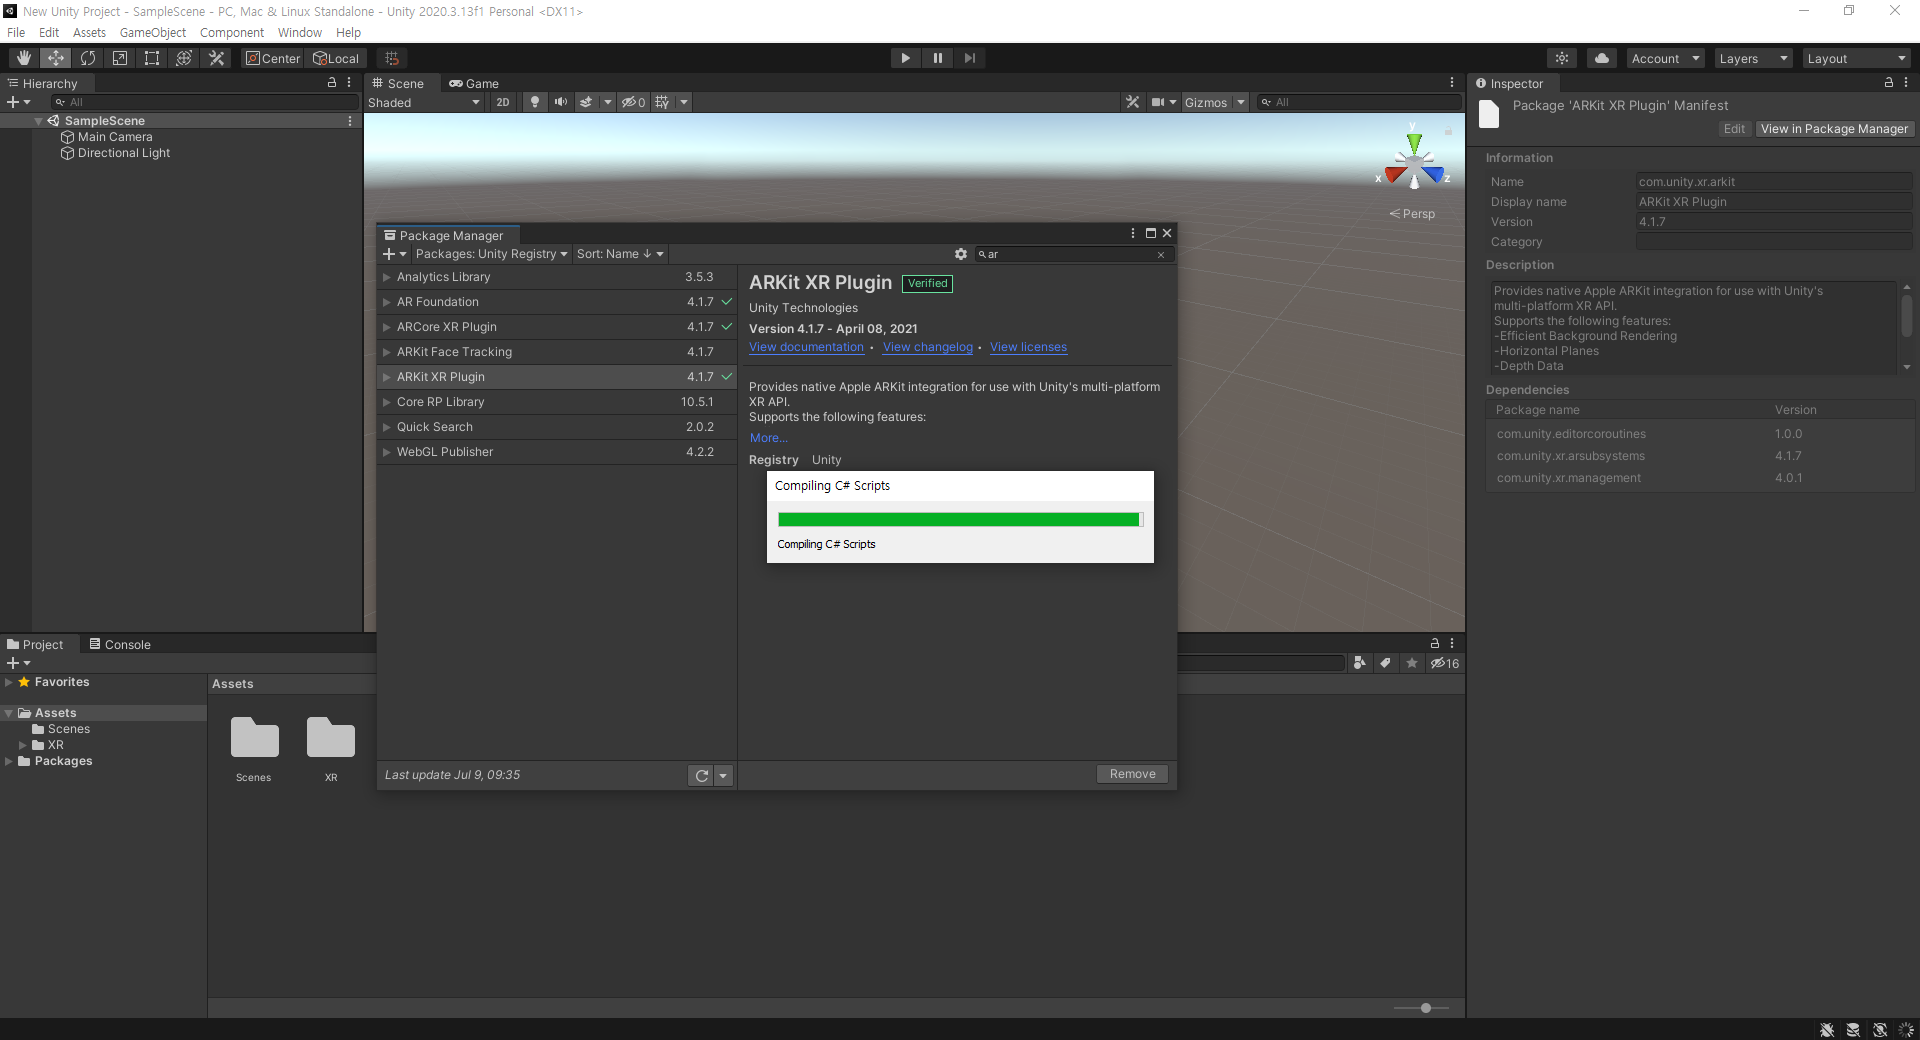
Task: Click the Remove package button
Action: tap(1132, 774)
